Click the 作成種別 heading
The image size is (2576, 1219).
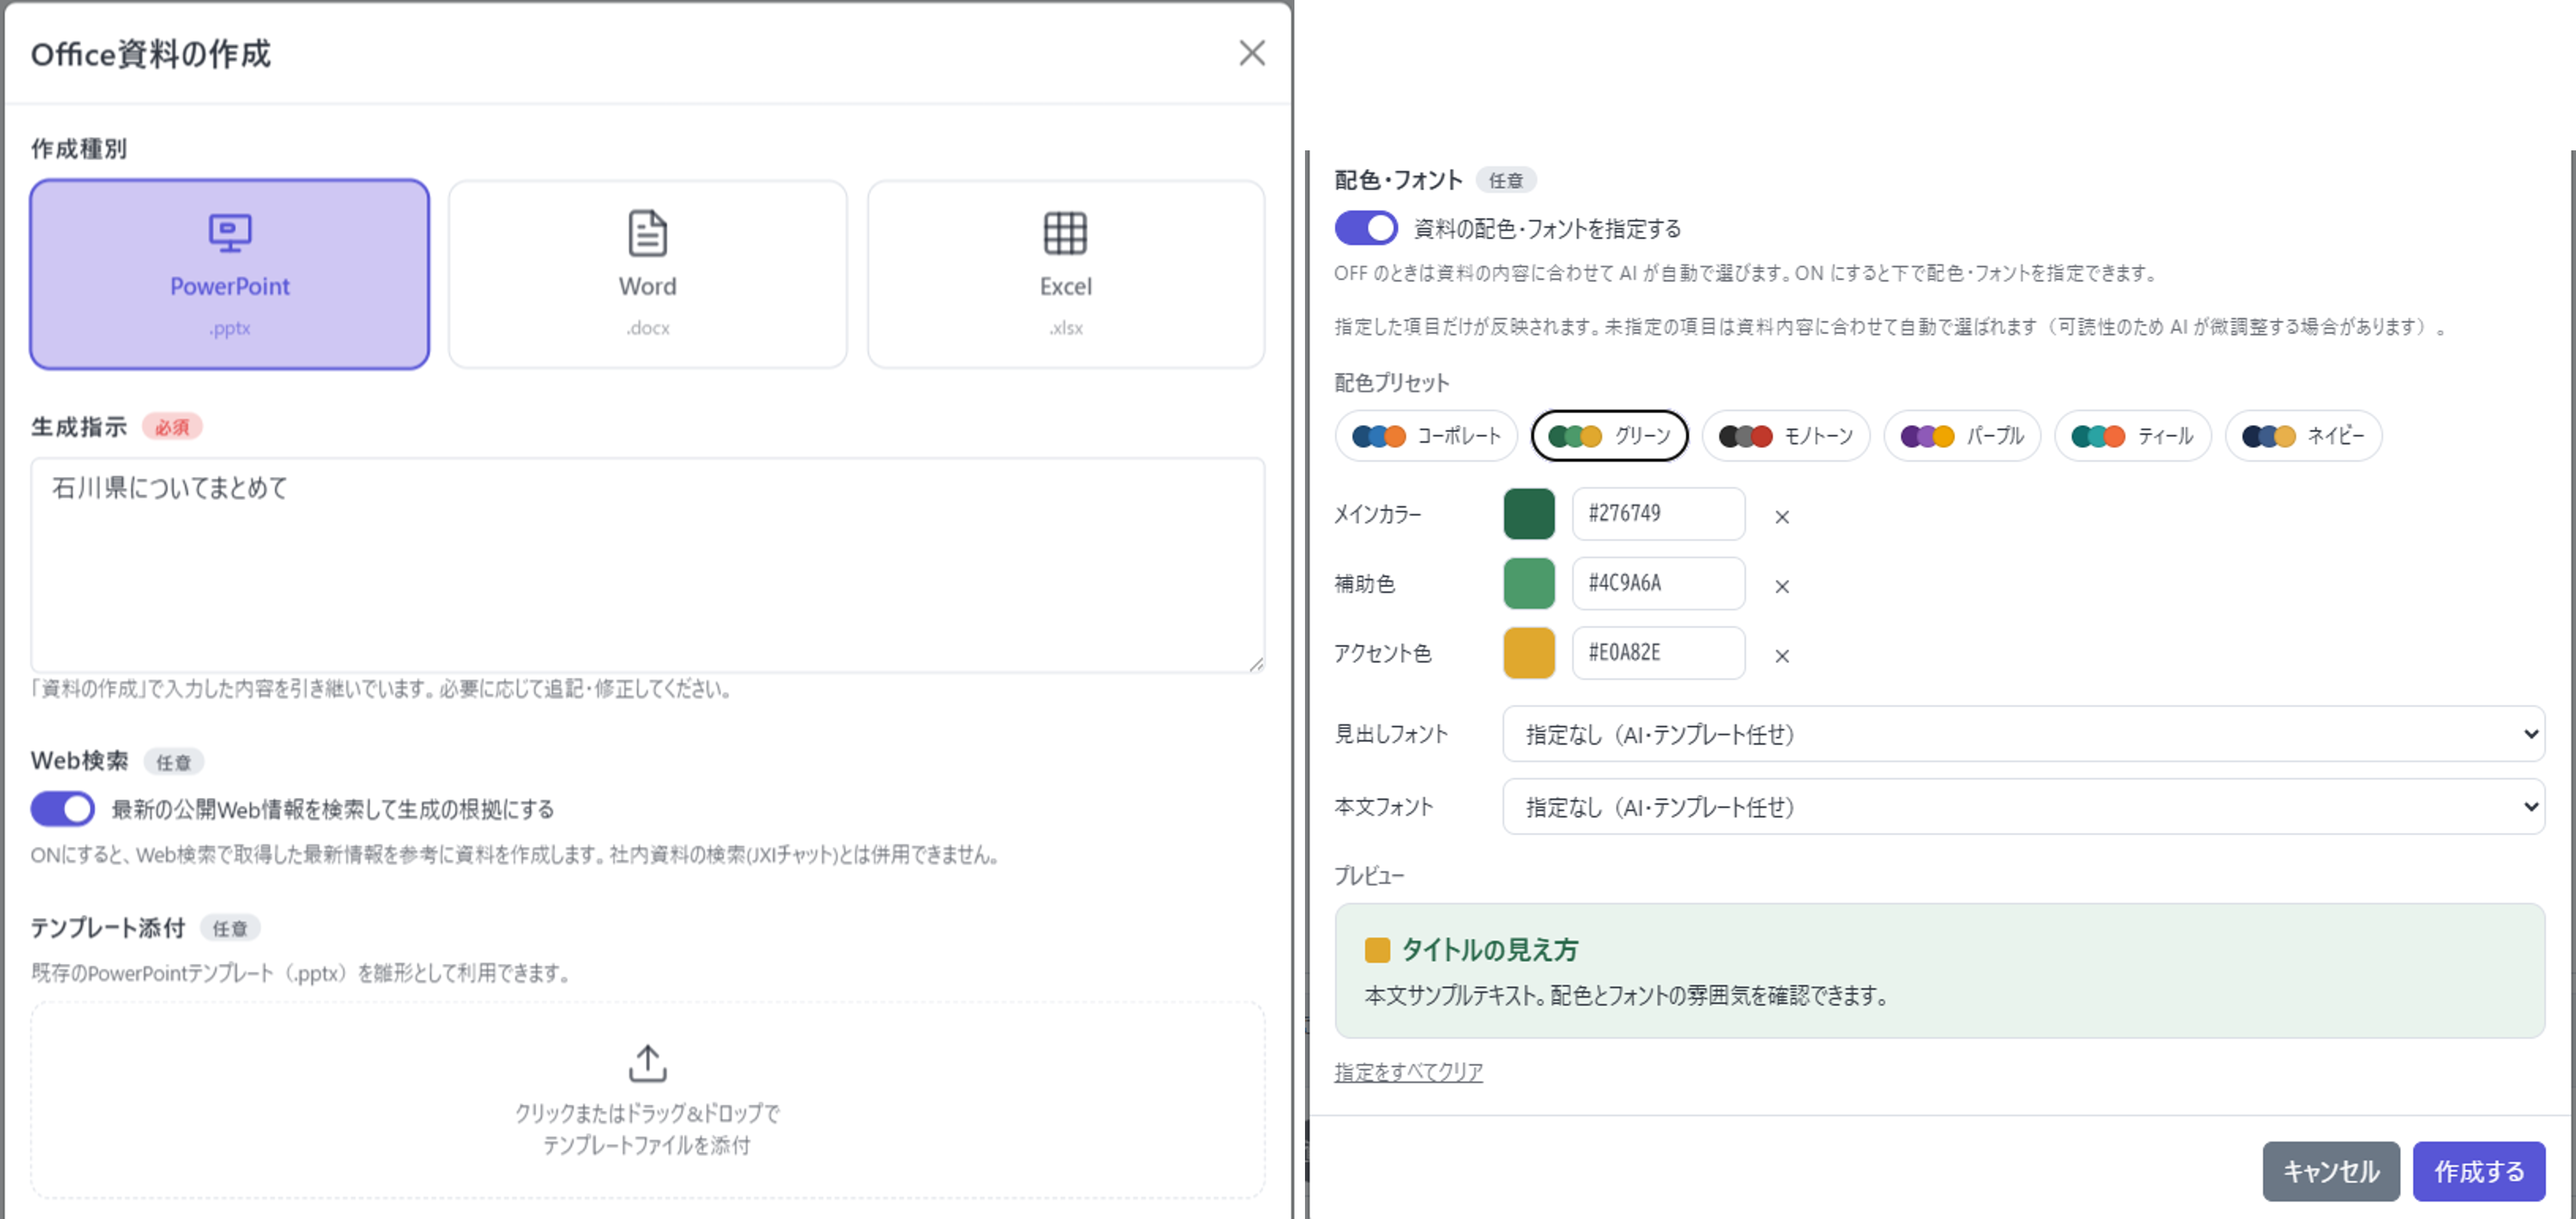pyautogui.click(x=78, y=149)
